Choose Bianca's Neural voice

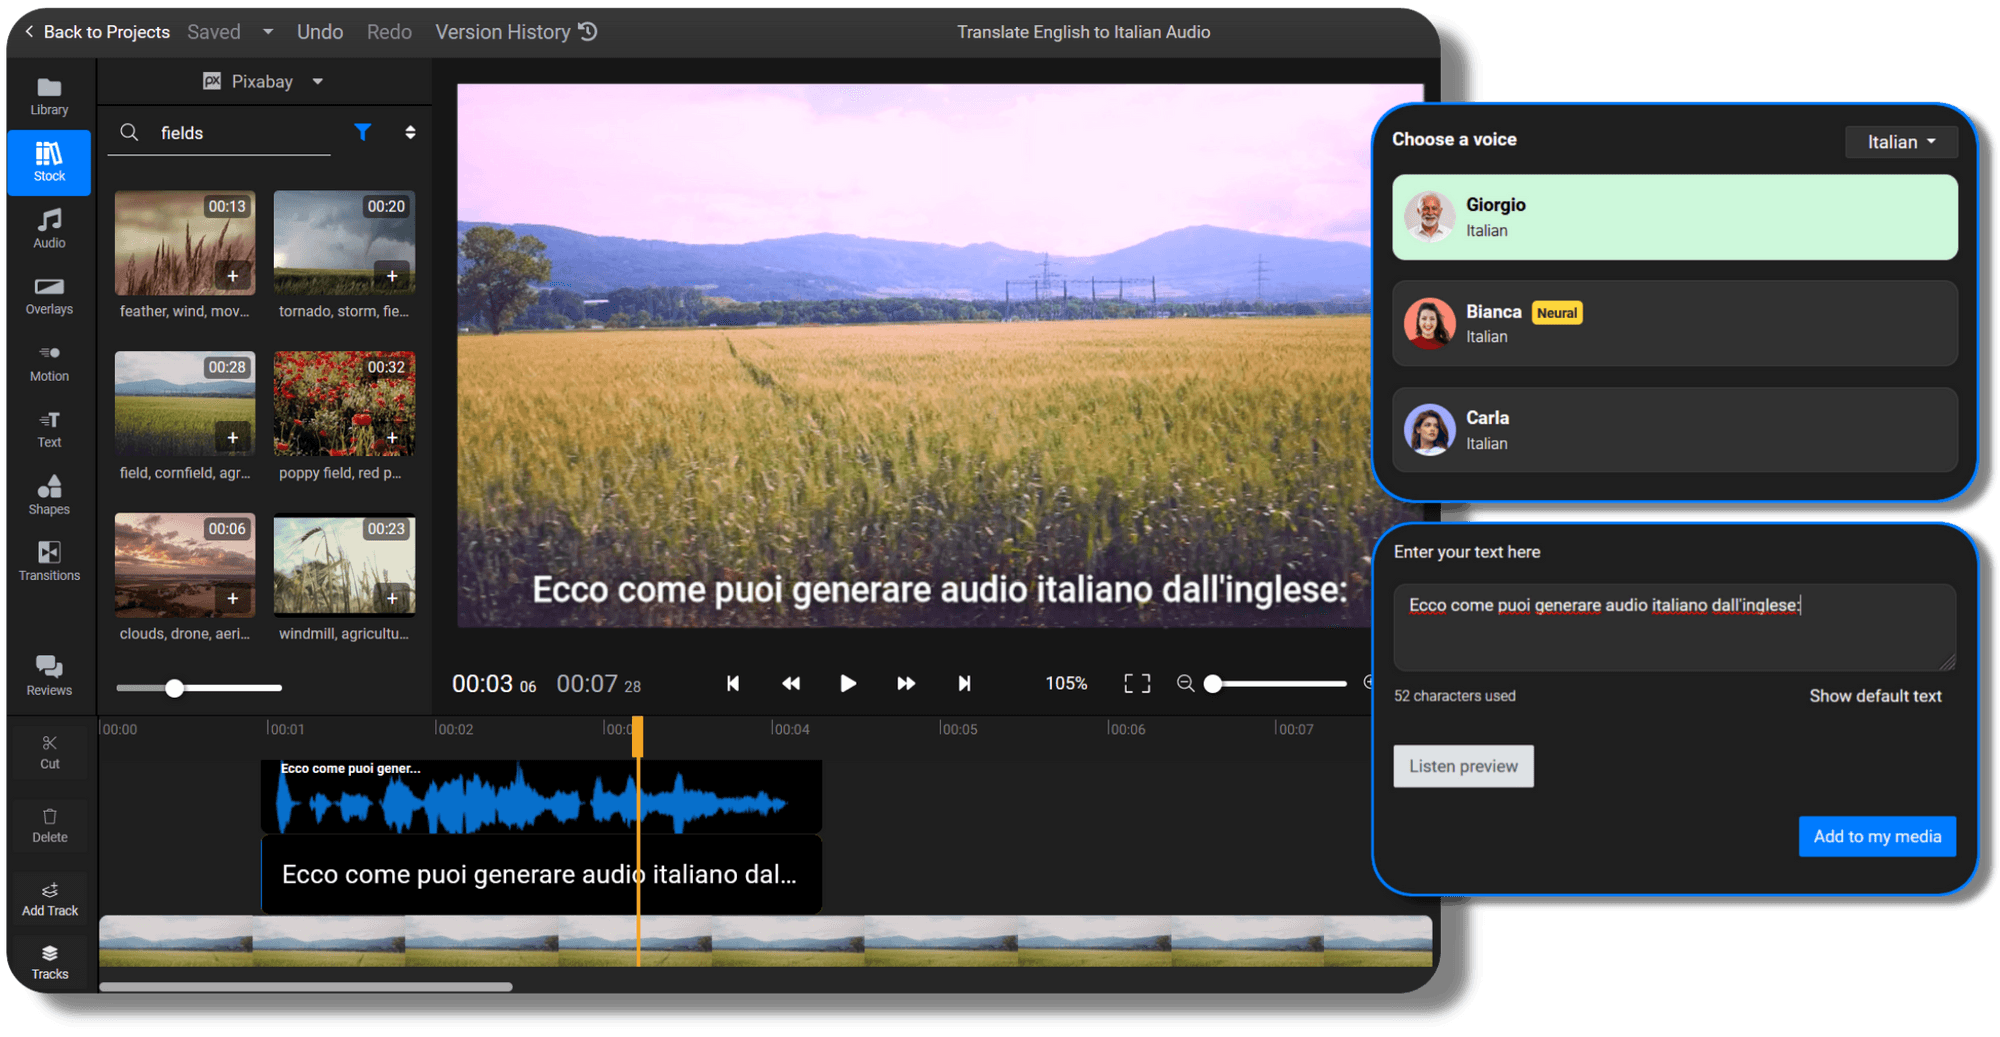pos(1674,323)
